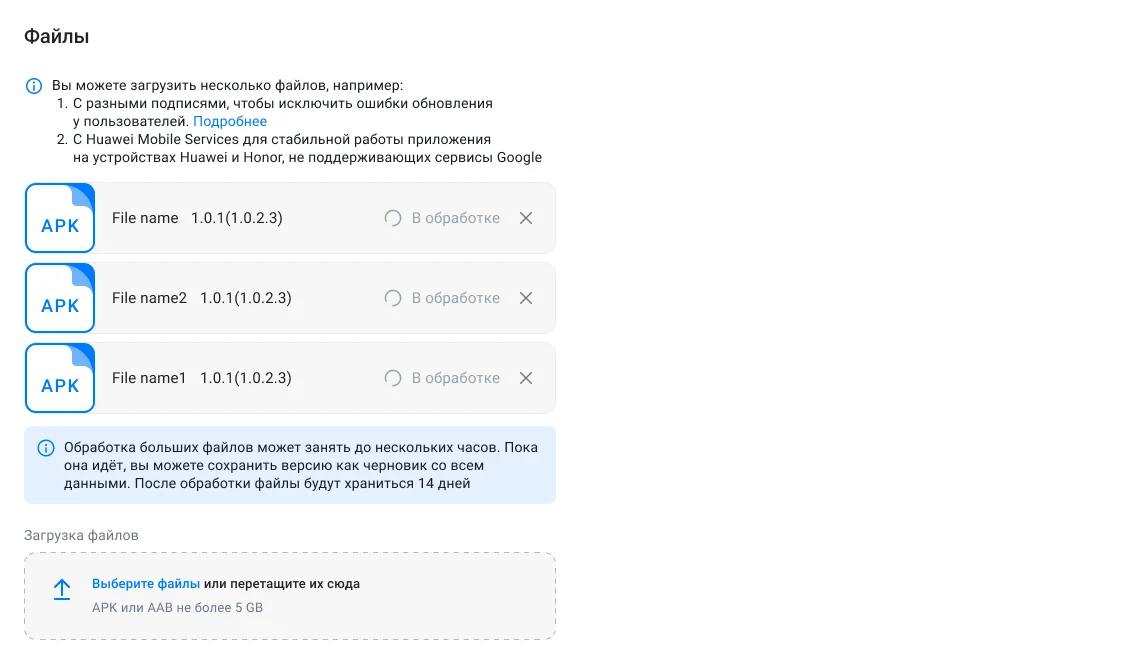
Task: Click the upload arrow icon in the drop zone
Action: 62,589
